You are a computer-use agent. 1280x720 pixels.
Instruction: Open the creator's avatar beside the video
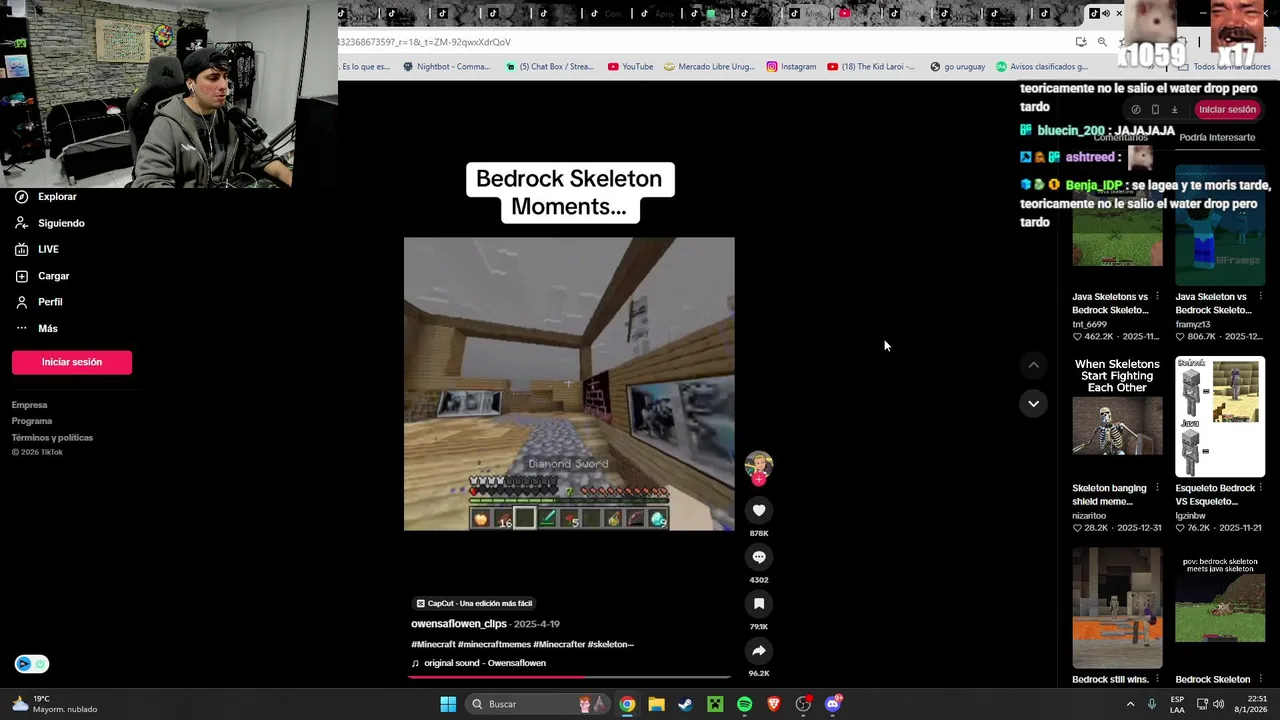[x=759, y=465]
